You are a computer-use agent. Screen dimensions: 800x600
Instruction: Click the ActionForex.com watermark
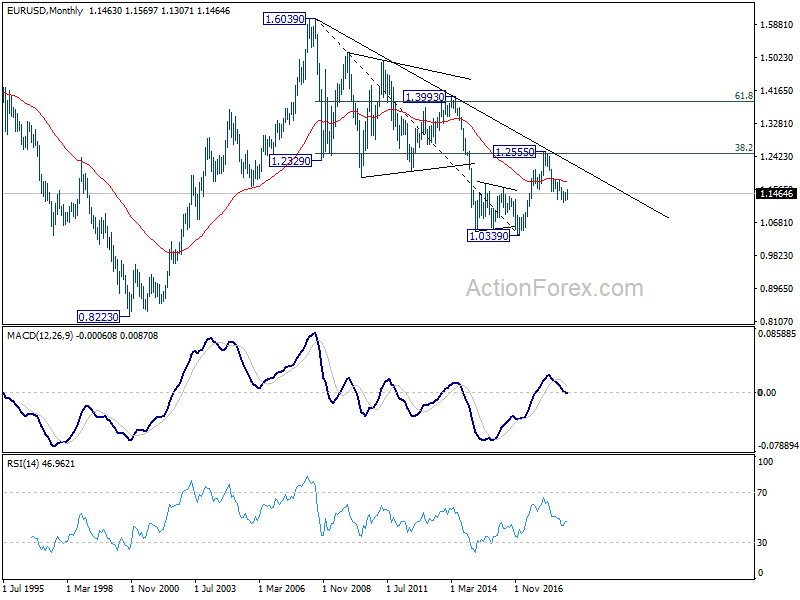click(555, 288)
